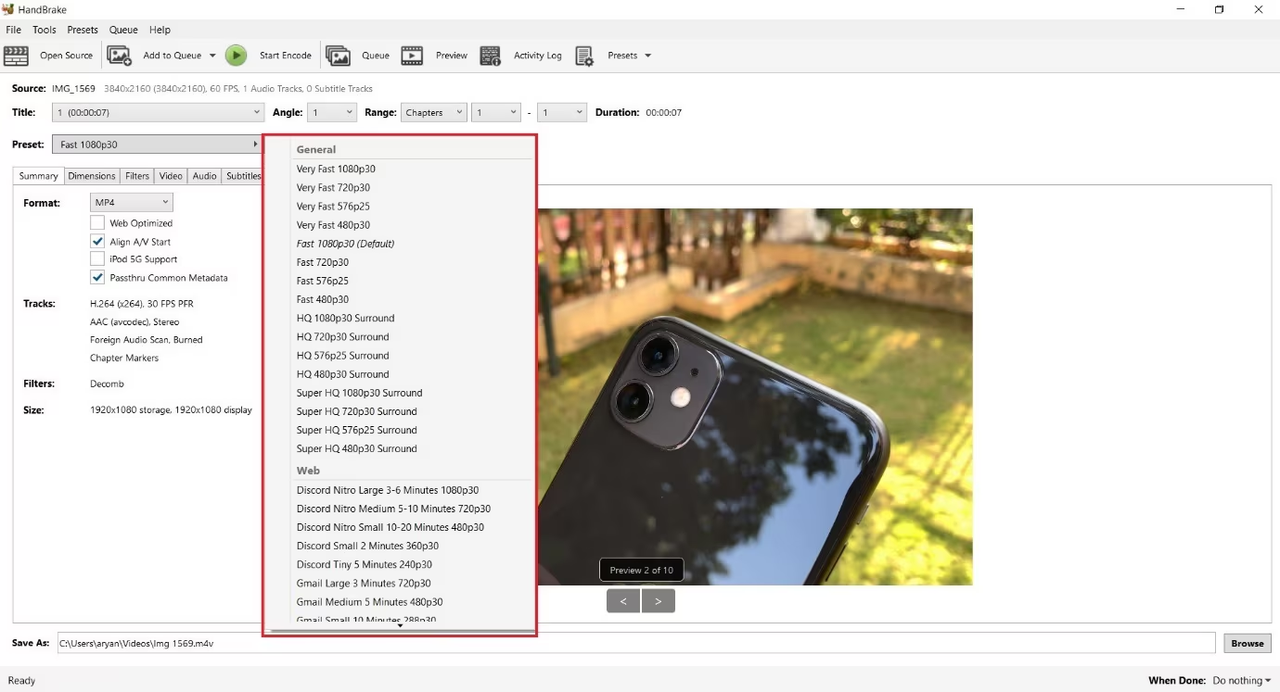Image resolution: width=1280 pixels, height=692 pixels.
Task: Open the Activity Log icon
Action: [x=490, y=55]
